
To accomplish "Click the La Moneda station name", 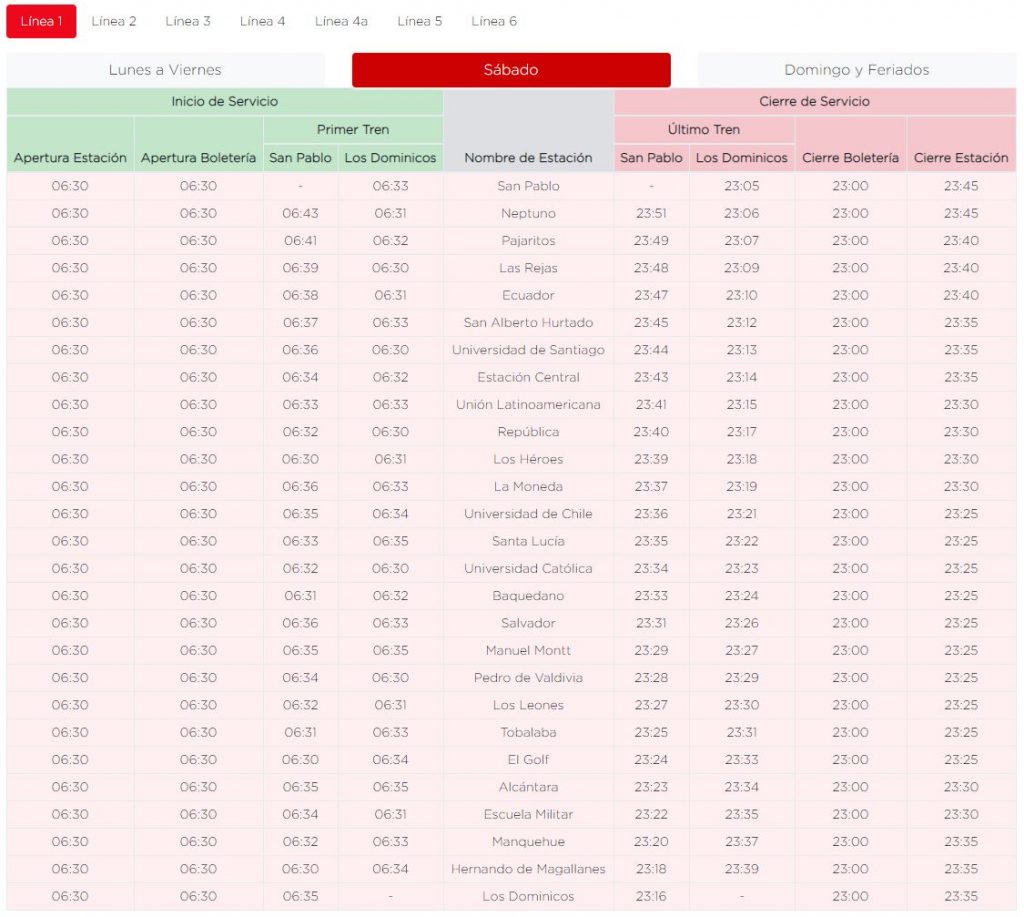I will click(x=528, y=487).
